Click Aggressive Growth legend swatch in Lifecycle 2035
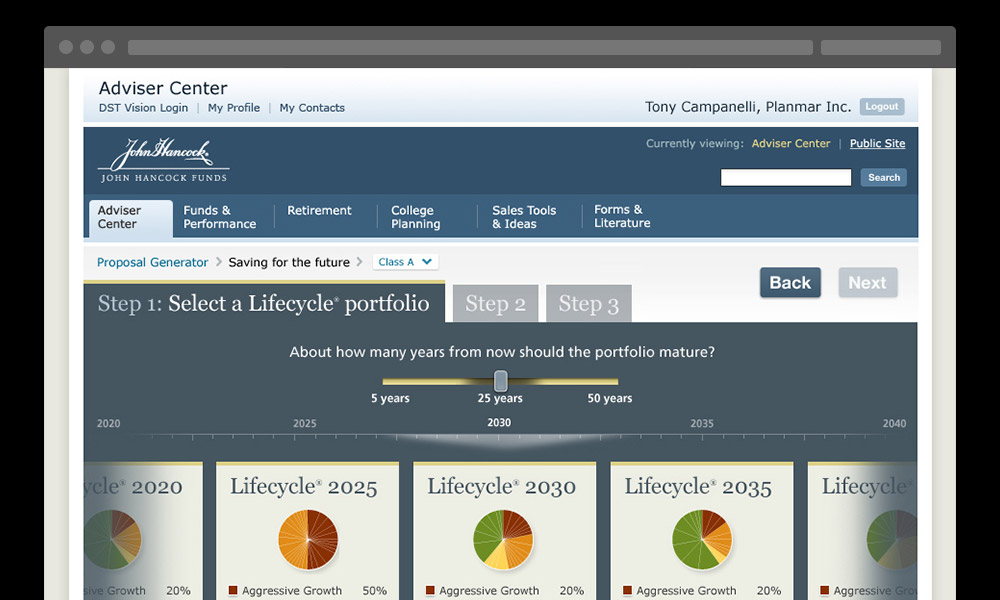The width and height of the screenshot is (1000, 600). (628, 590)
